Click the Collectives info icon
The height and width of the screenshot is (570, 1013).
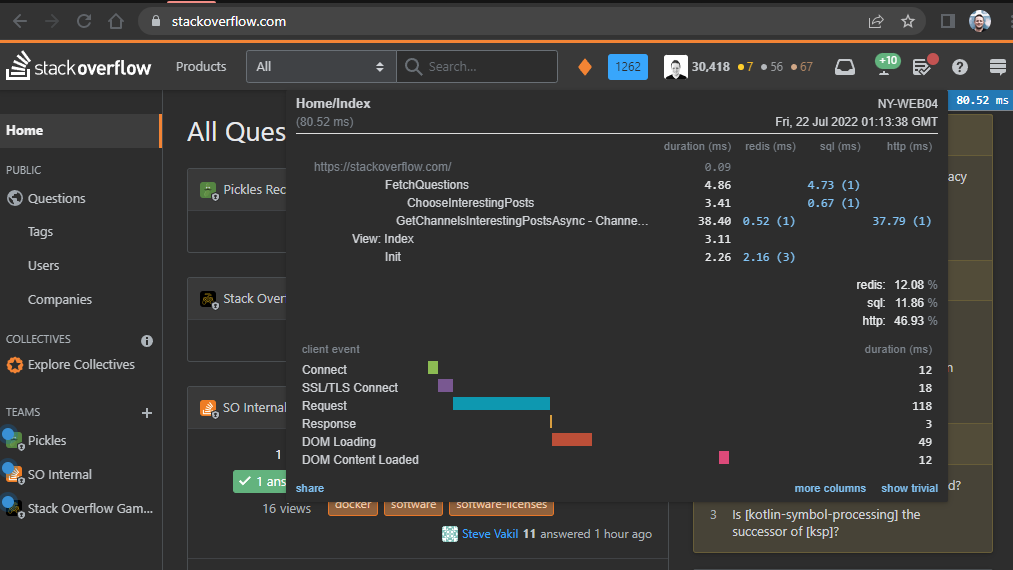147,341
